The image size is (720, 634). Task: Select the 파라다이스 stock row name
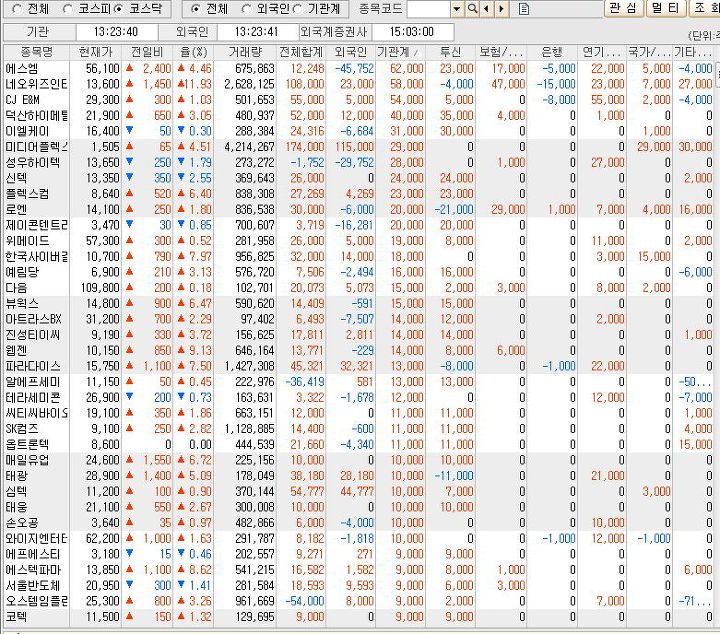tap(33, 366)
